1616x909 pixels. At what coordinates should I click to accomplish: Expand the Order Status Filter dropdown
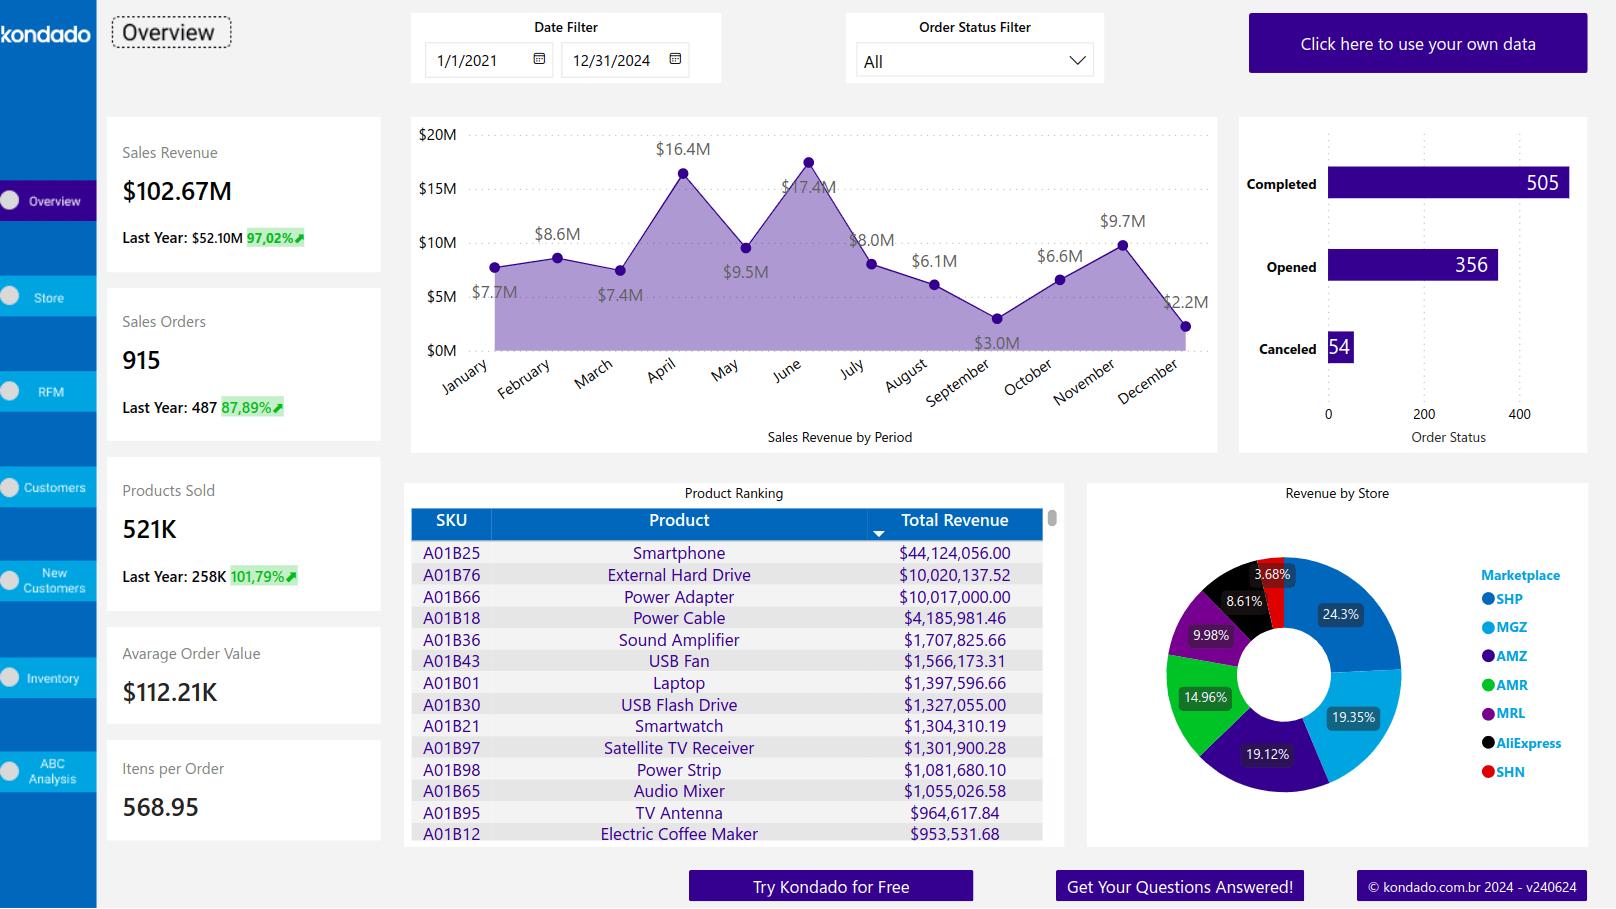pyautogui.click(x=1077, y=61)
